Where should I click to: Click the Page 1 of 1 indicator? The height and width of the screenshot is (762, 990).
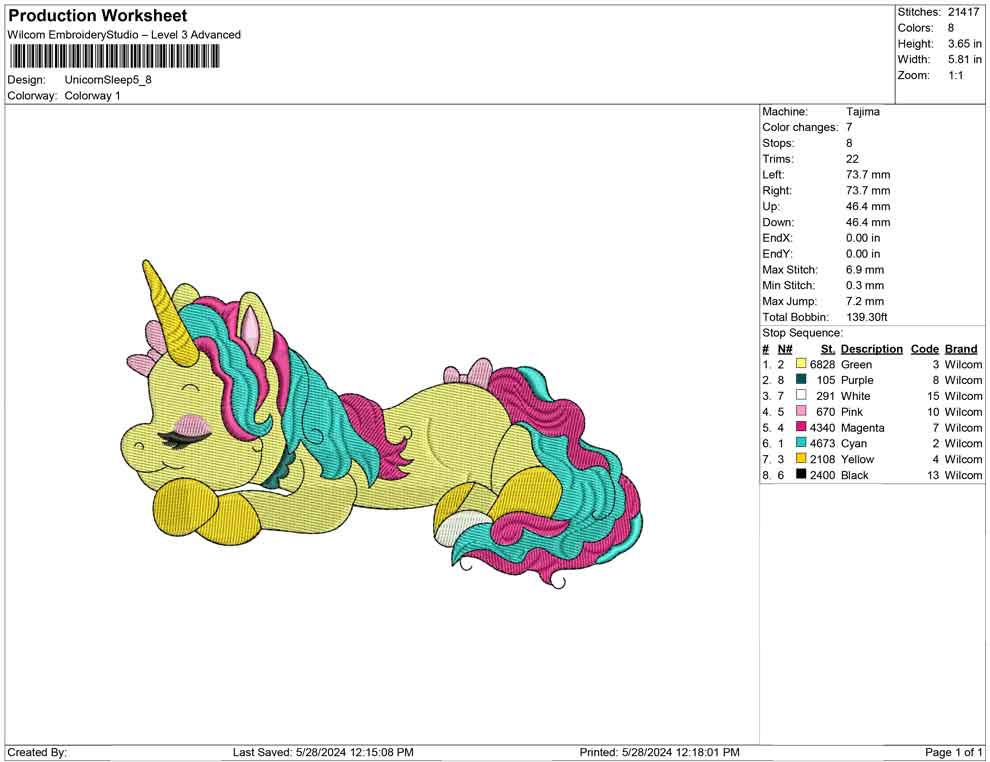tap(953, 752)
